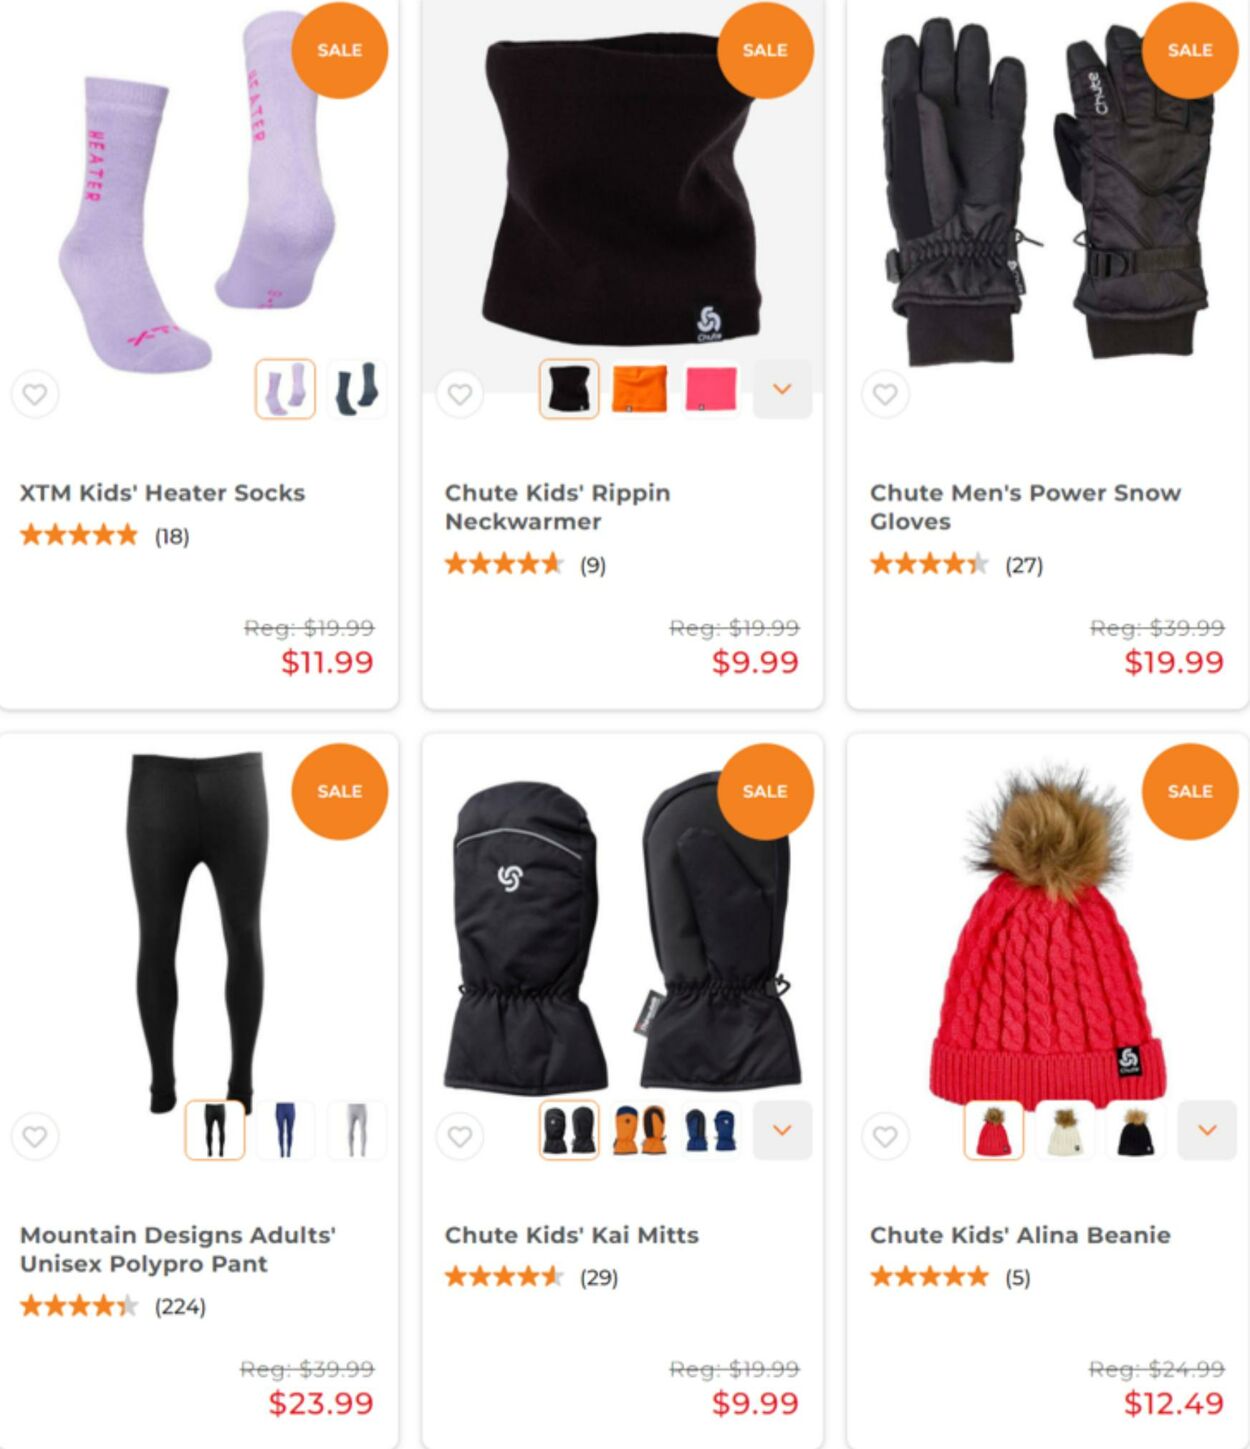This screenshot has width=1250, height=1449.
Task: Add Chute Kids' Alina Beanie to favorites
Action: (885, 1136)
